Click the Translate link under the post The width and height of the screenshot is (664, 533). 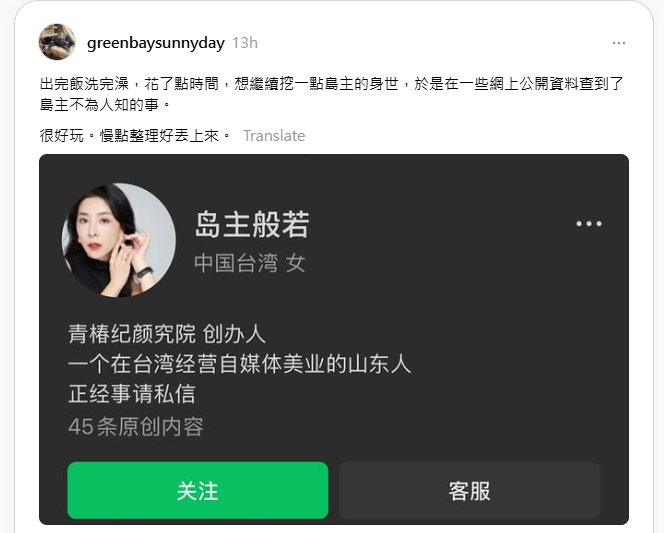click(x=274, y=136)
